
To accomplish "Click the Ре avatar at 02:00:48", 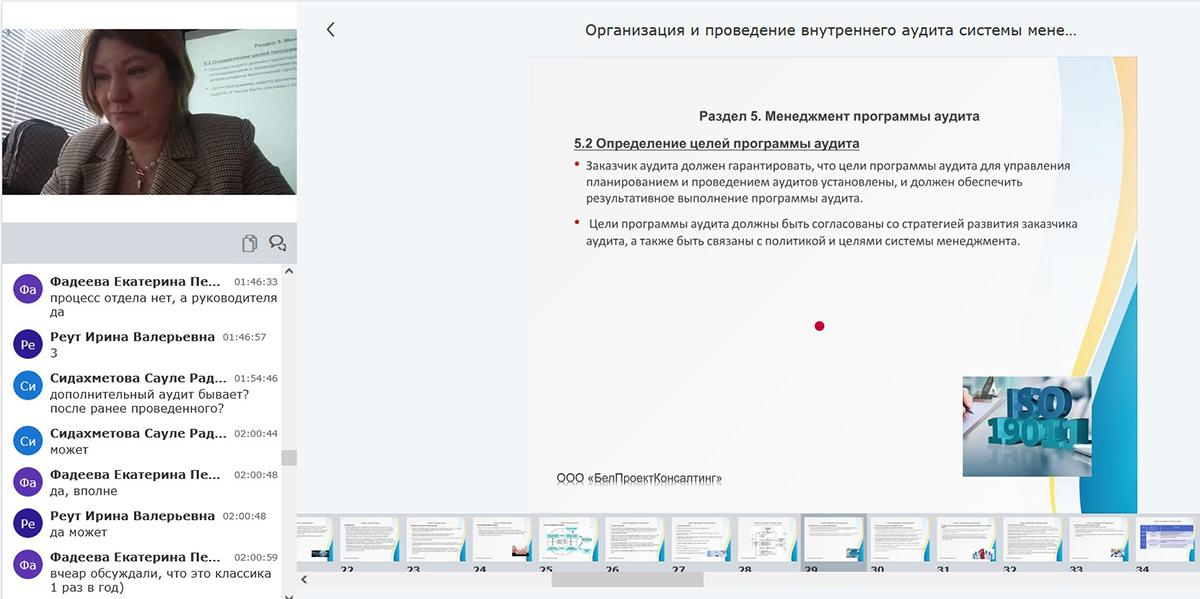I will tap(27, 522).
